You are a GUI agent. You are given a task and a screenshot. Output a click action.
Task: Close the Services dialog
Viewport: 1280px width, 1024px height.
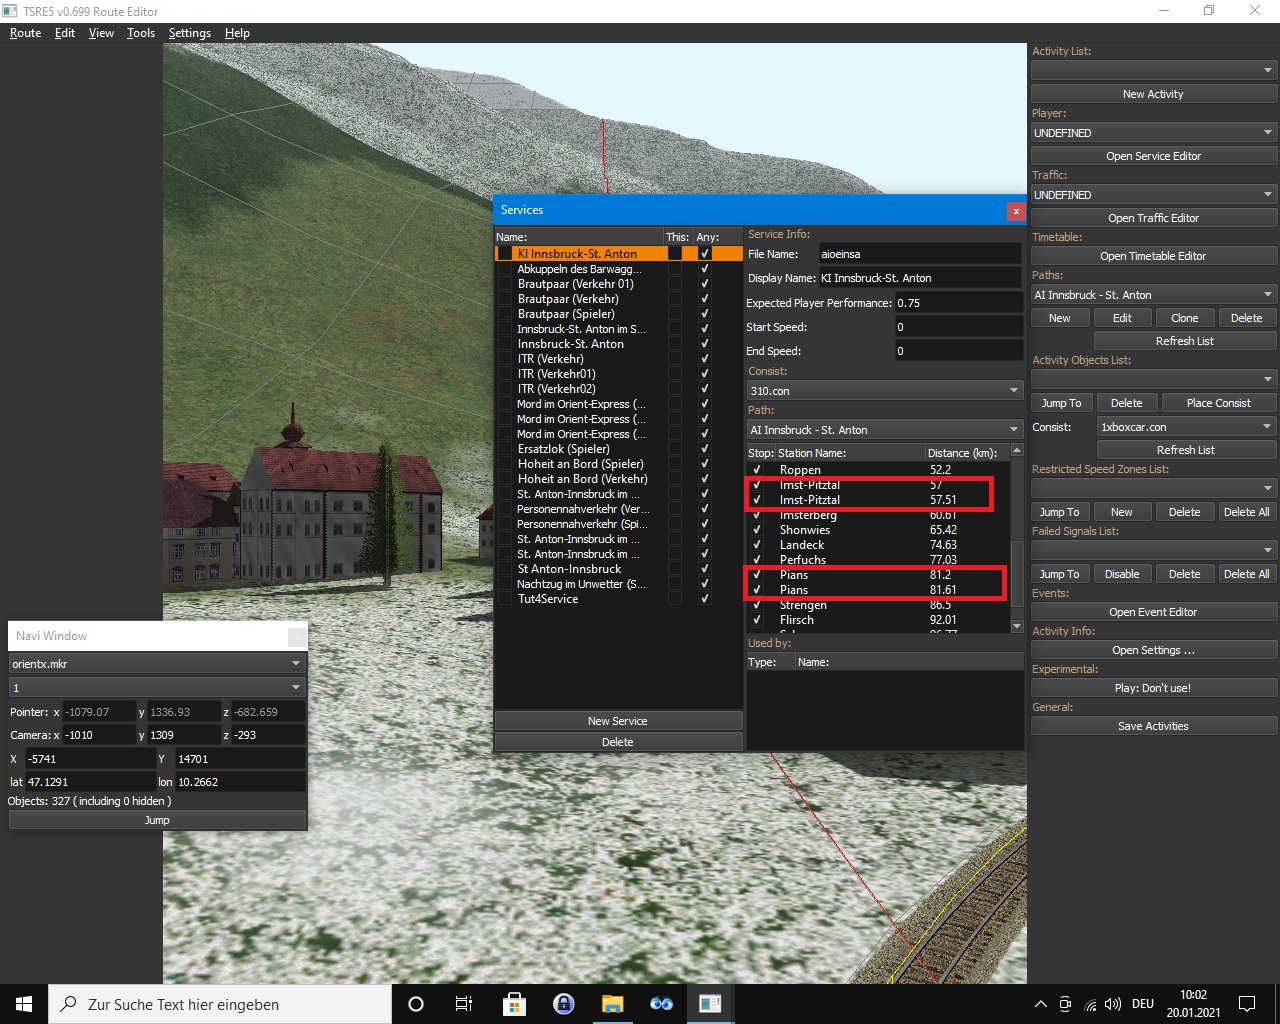(1015, 211)
